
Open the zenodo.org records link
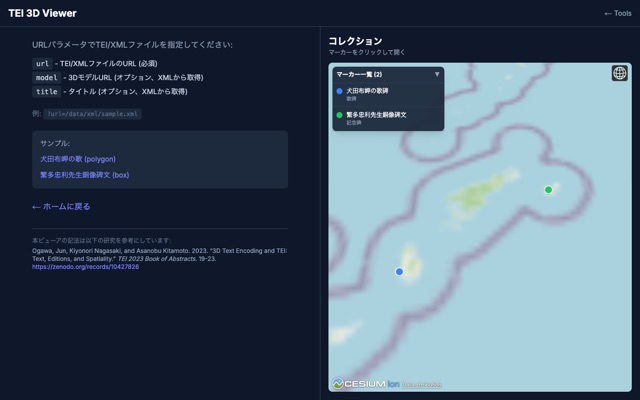point(85,267)
